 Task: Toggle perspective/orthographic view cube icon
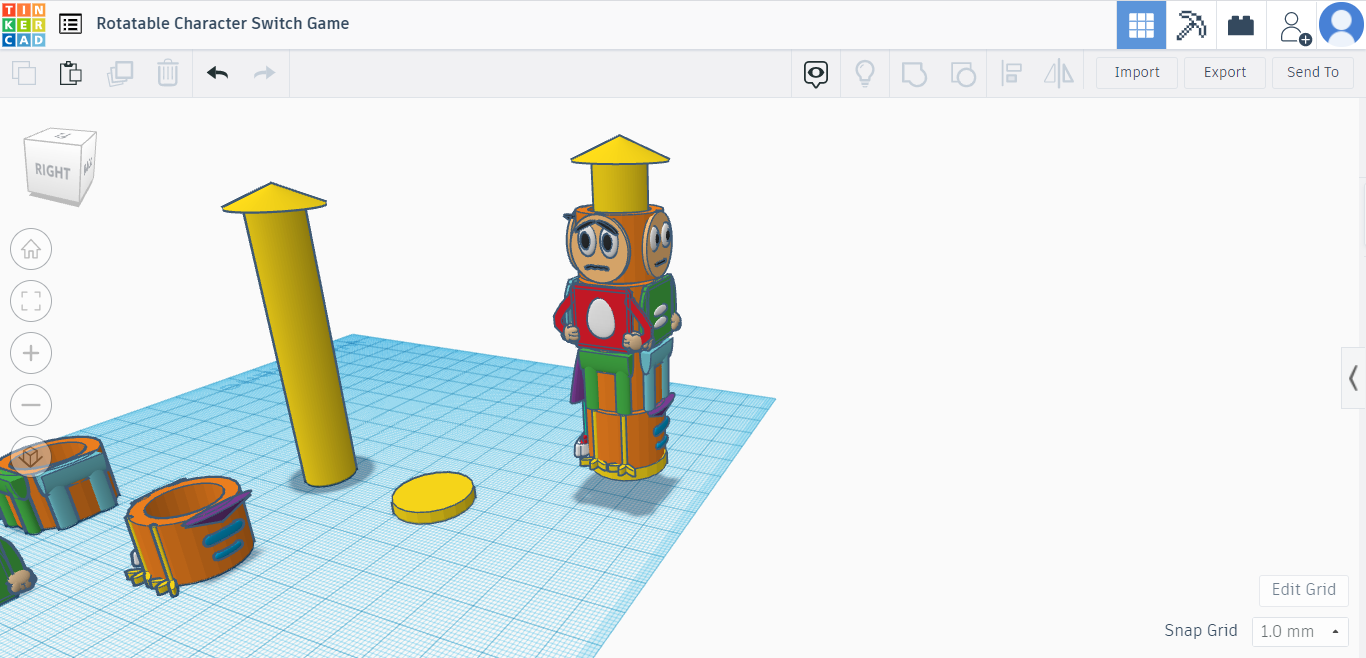[x=31, y=457]
